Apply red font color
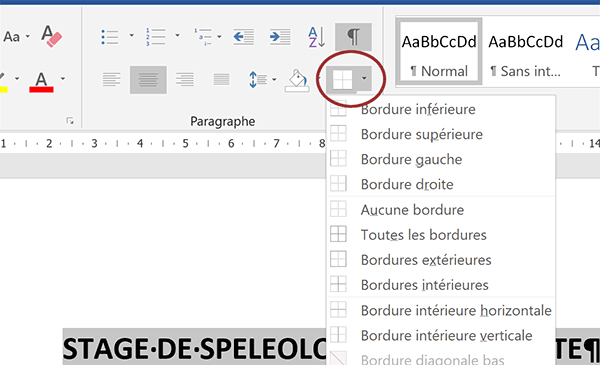Image resolution: width=600 pixels, height=365 pixels. 41,82
